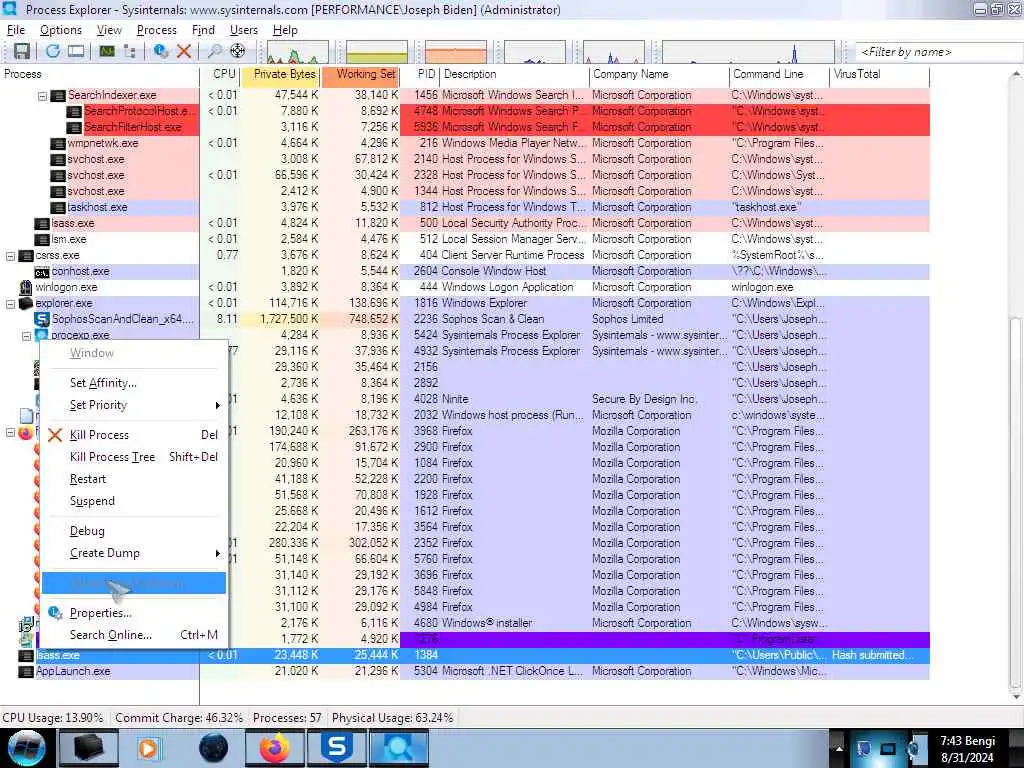This screenshot has height=768, width=1024.
Task: Open the yellow commit history mini graph
Action: pyautogui.click(x=377, y=52)
